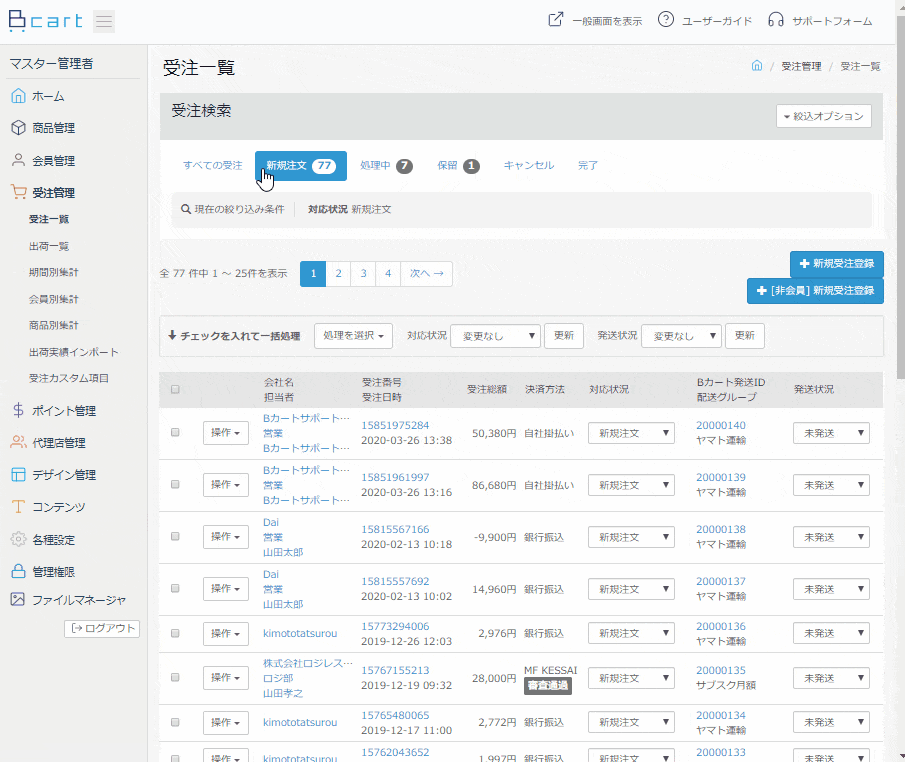Viewport: 905px width, 762px height.
Task: Click the headset サポートフォーム icon
Action: 776,20
